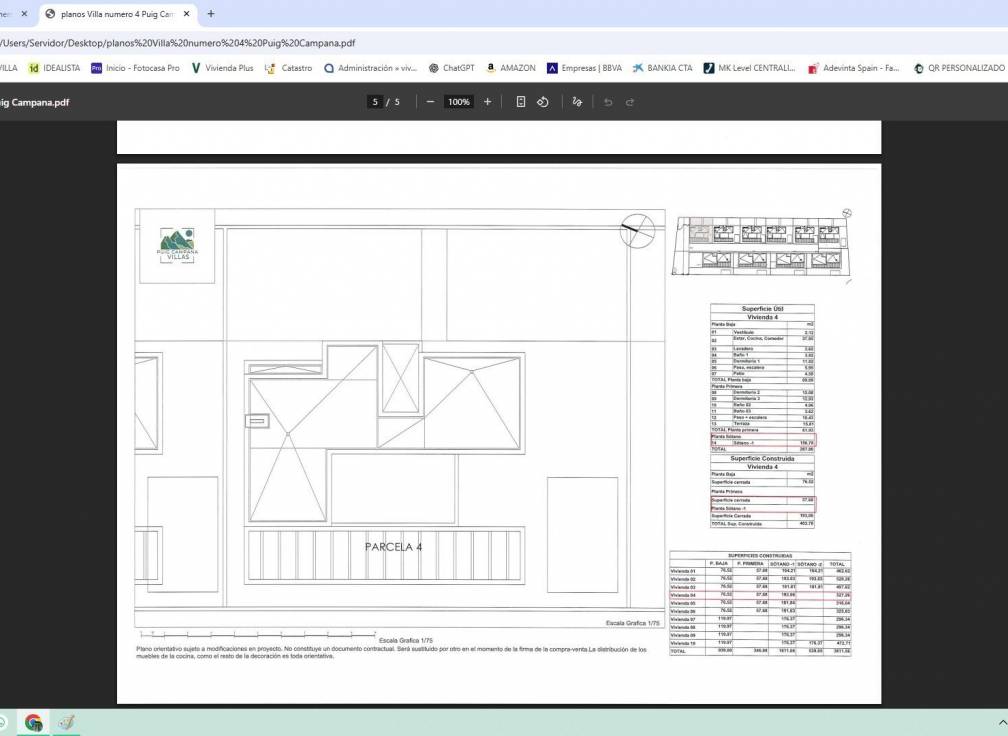Open the ChatGPT bookmark
This screenshot has width=1008, height=736.
point(452,68)
